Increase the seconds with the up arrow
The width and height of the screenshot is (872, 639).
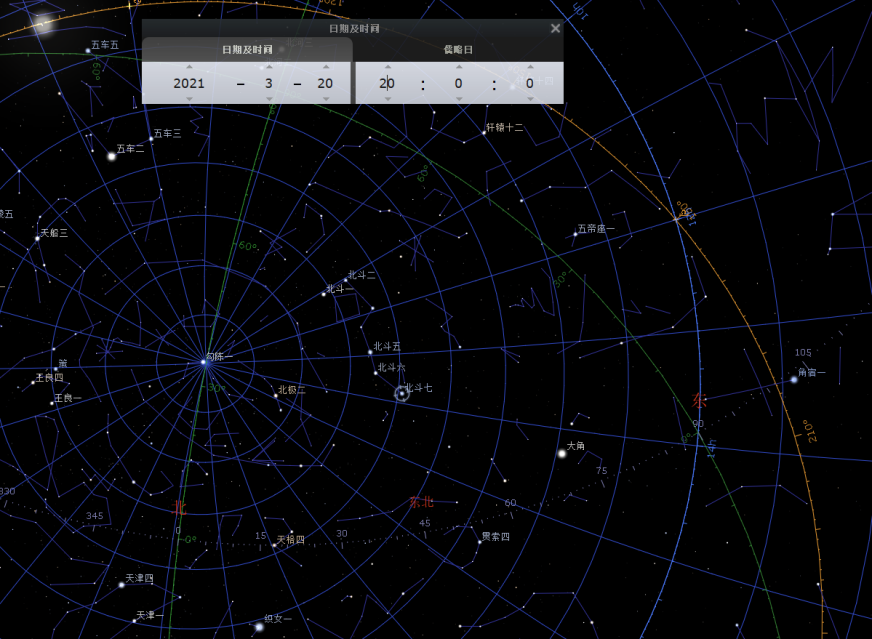pos(530,67)
